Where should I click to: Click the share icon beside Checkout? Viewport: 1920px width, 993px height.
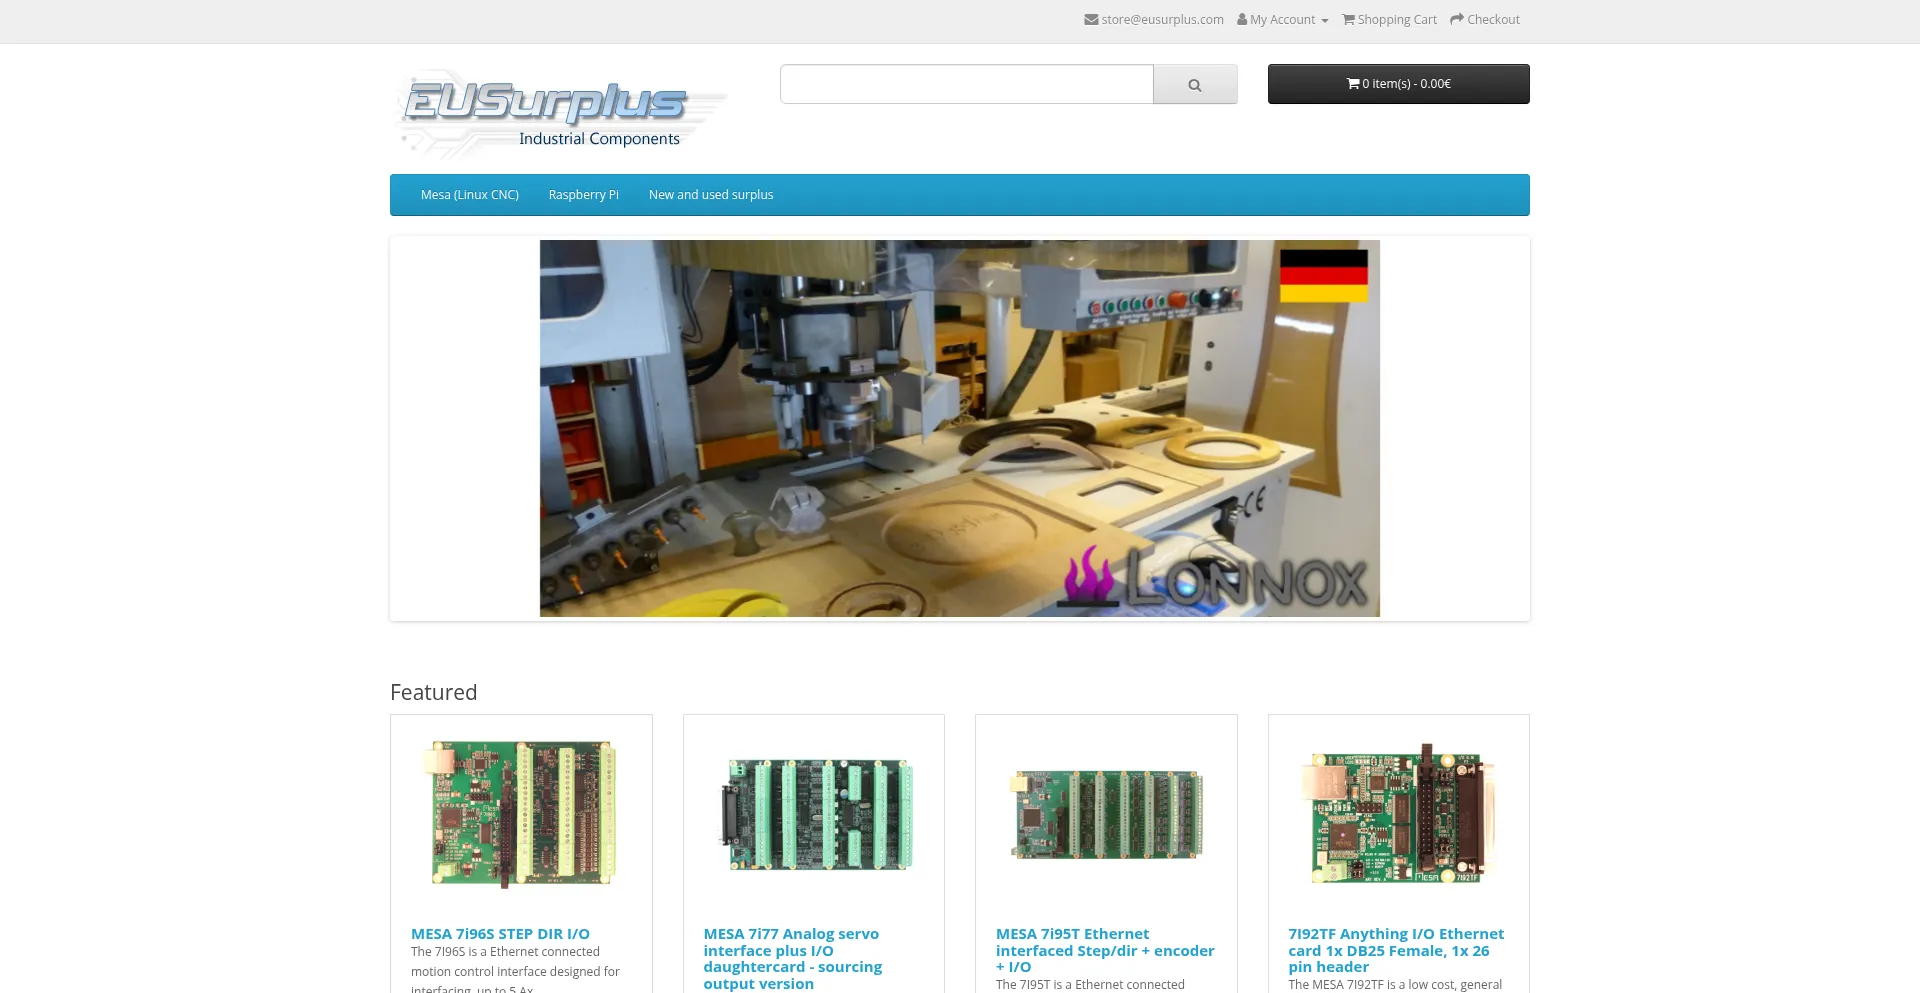click(1457, 19)
